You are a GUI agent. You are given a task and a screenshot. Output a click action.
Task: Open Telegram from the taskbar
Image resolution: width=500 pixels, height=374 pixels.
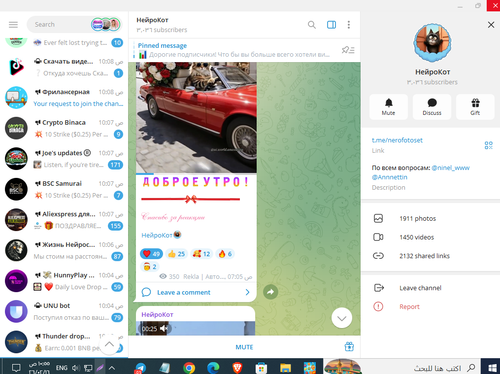coord(140,368)
